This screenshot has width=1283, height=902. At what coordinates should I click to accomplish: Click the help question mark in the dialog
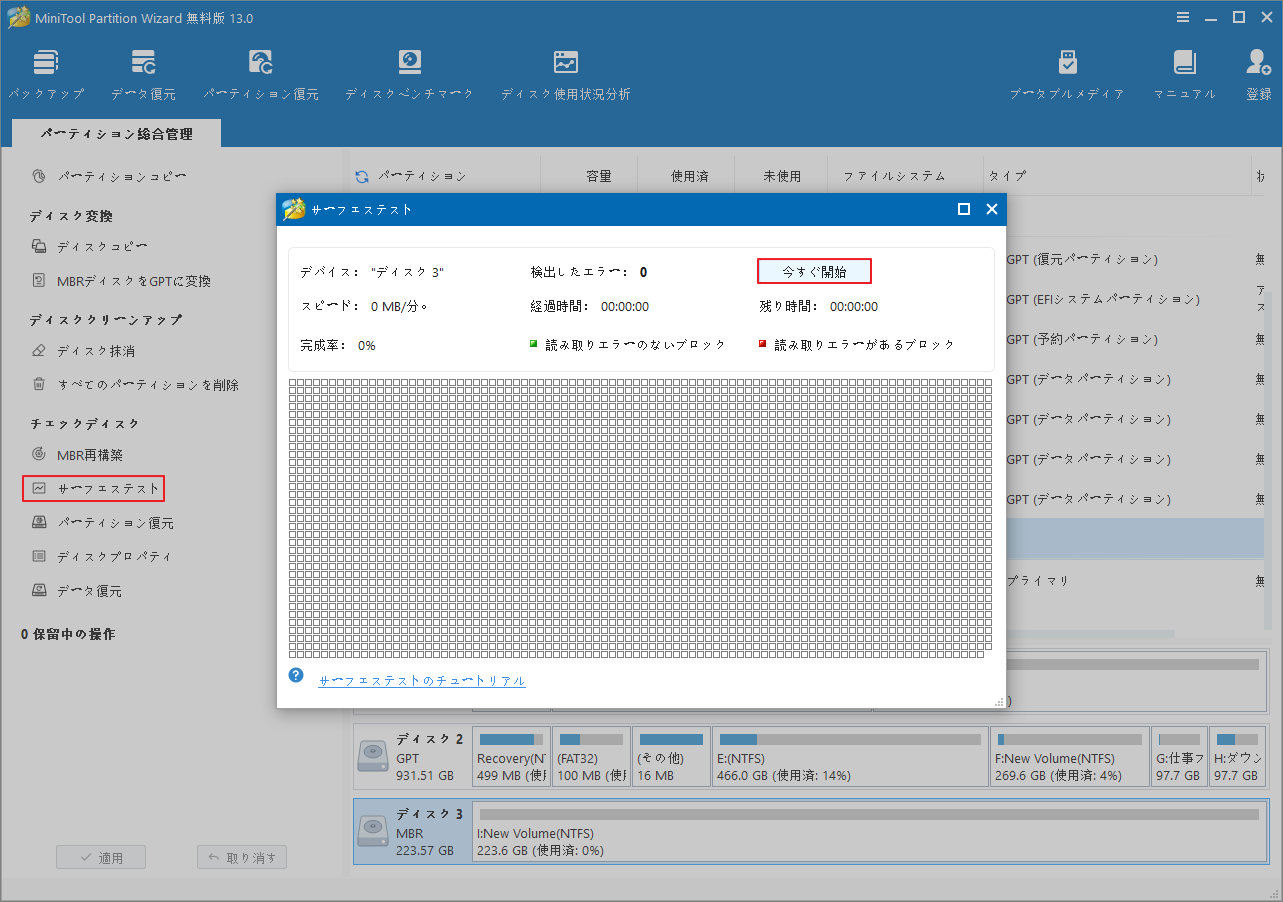click(x=296, y=675)
